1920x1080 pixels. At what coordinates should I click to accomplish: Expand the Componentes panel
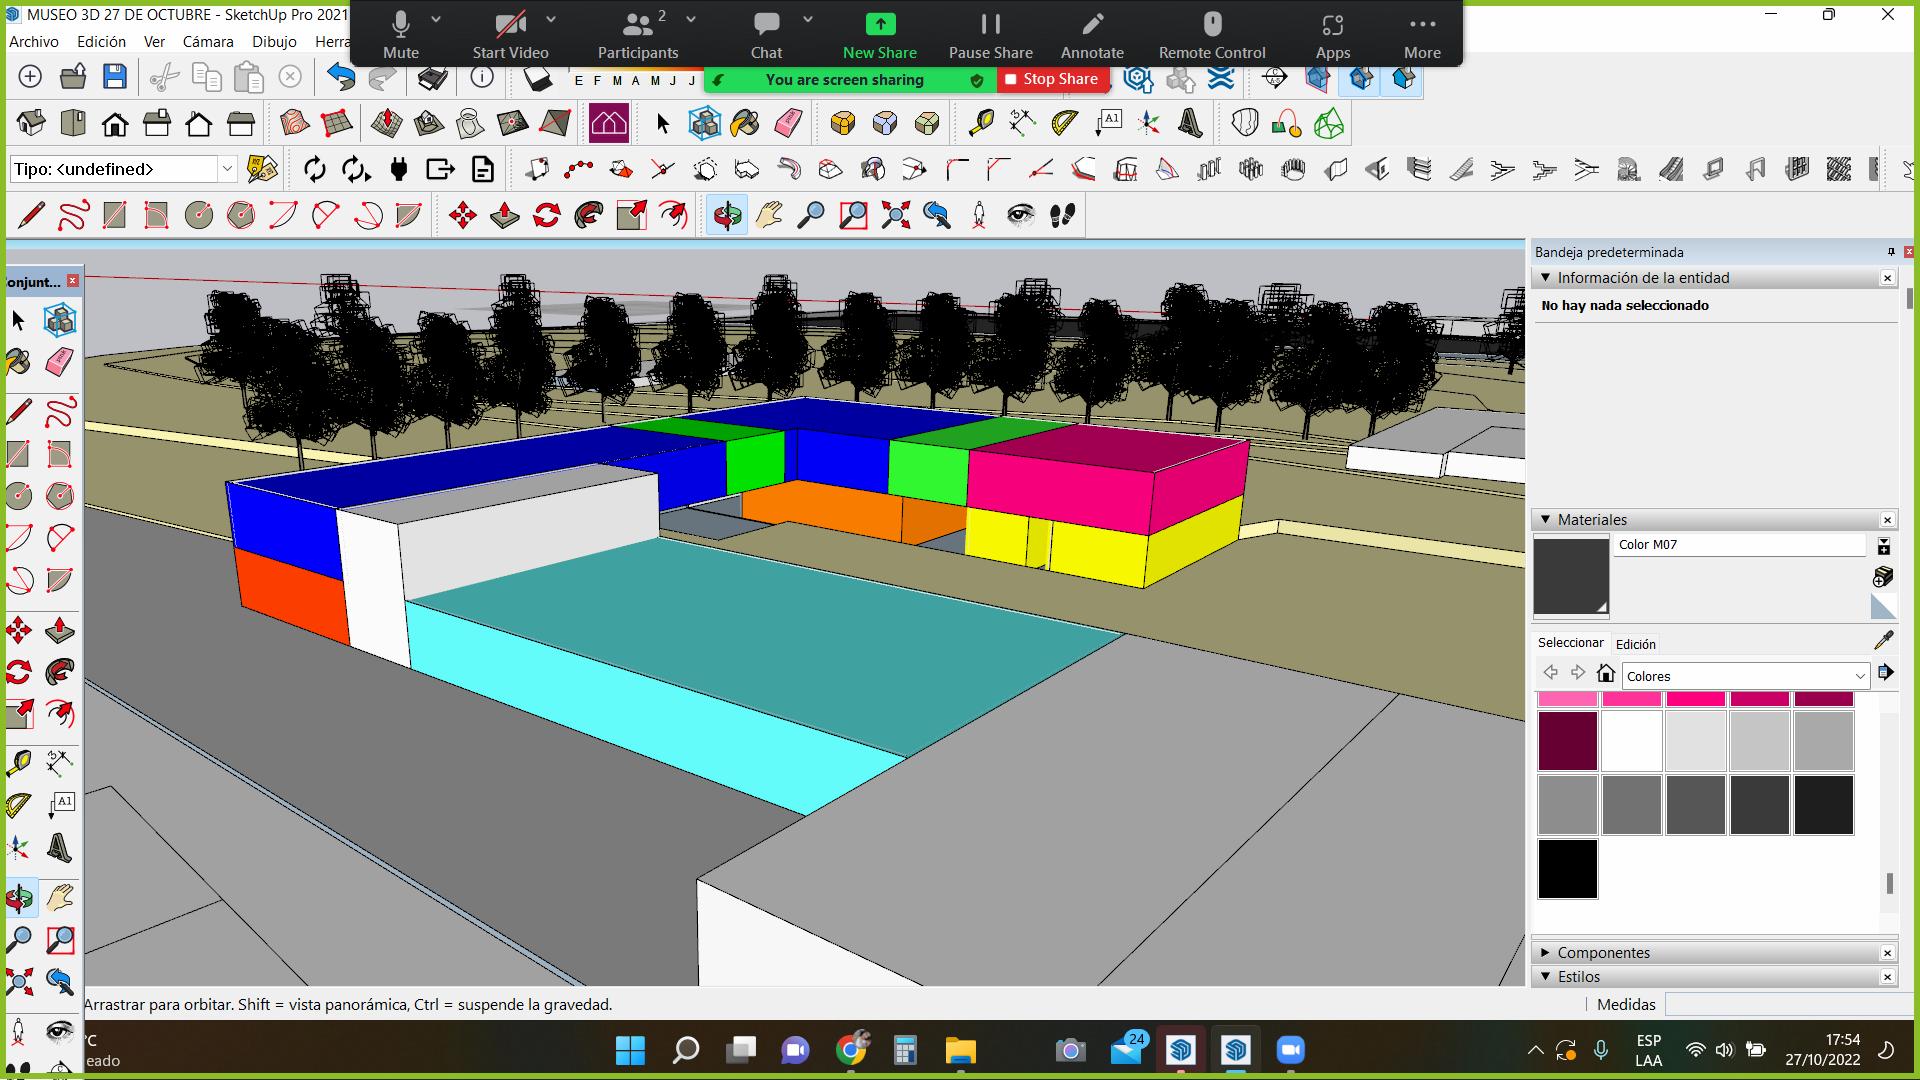pyautogui.click(x=1603, y=953)
